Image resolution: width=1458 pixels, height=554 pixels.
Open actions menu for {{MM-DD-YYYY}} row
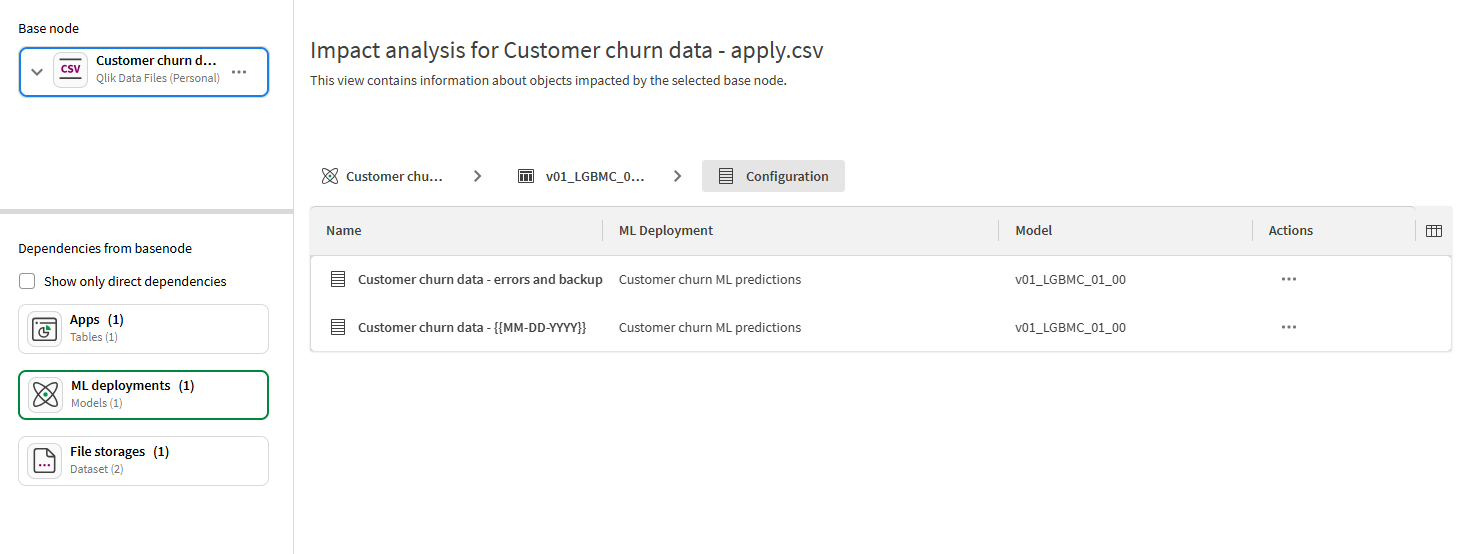[1288, 327]
